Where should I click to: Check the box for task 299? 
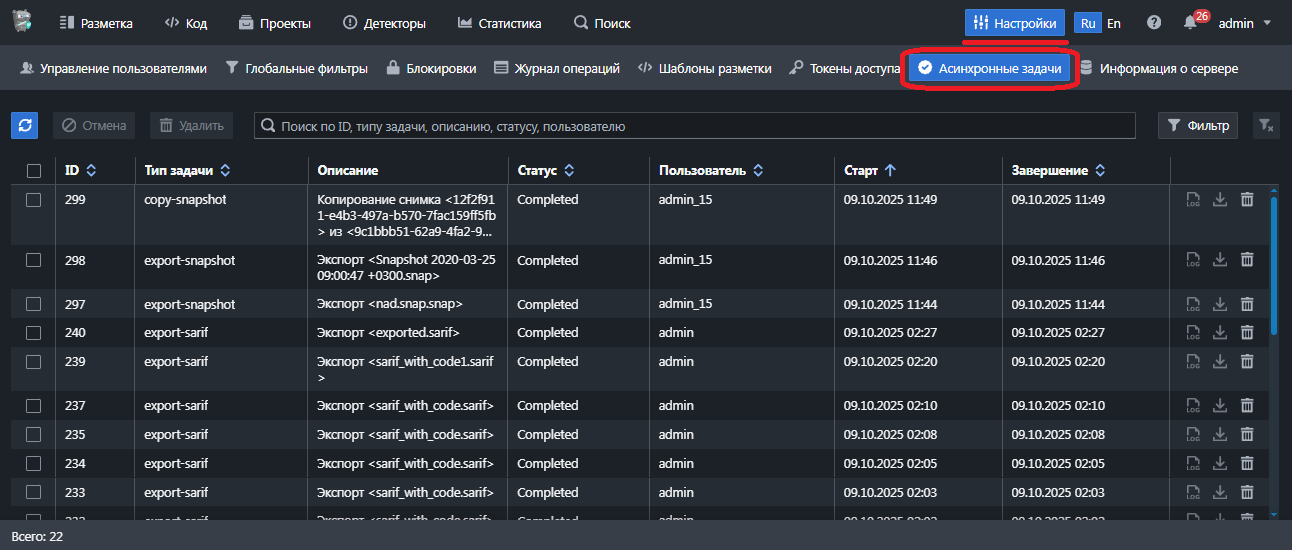tap(33, 200)
